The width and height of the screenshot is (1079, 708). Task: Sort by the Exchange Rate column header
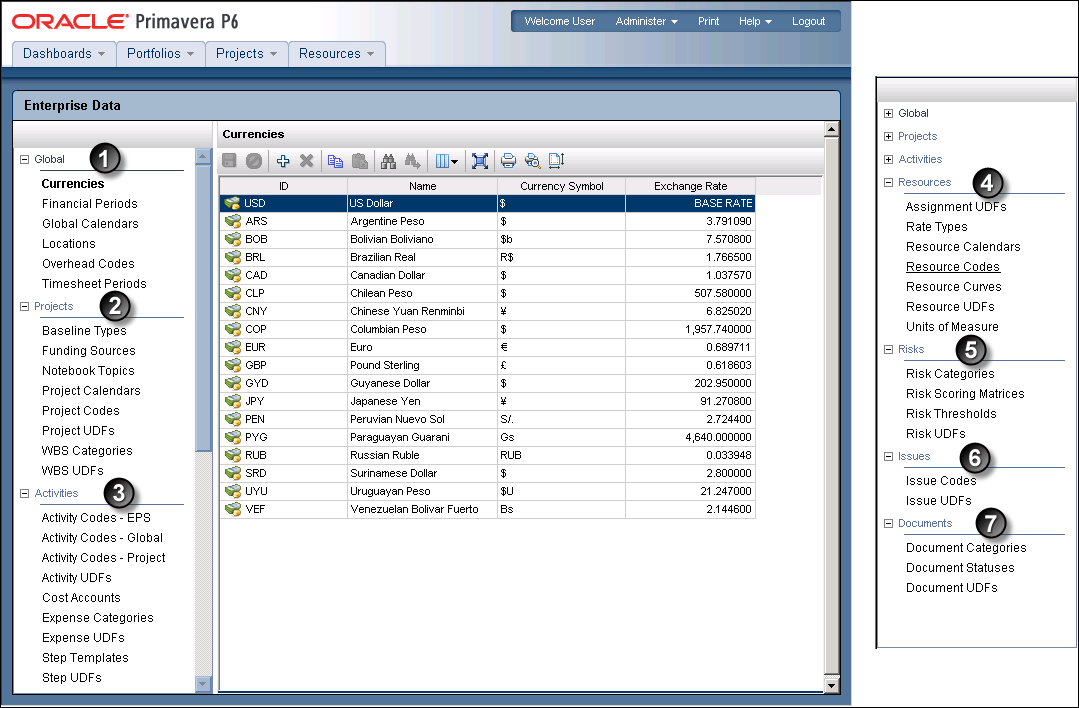690,186
